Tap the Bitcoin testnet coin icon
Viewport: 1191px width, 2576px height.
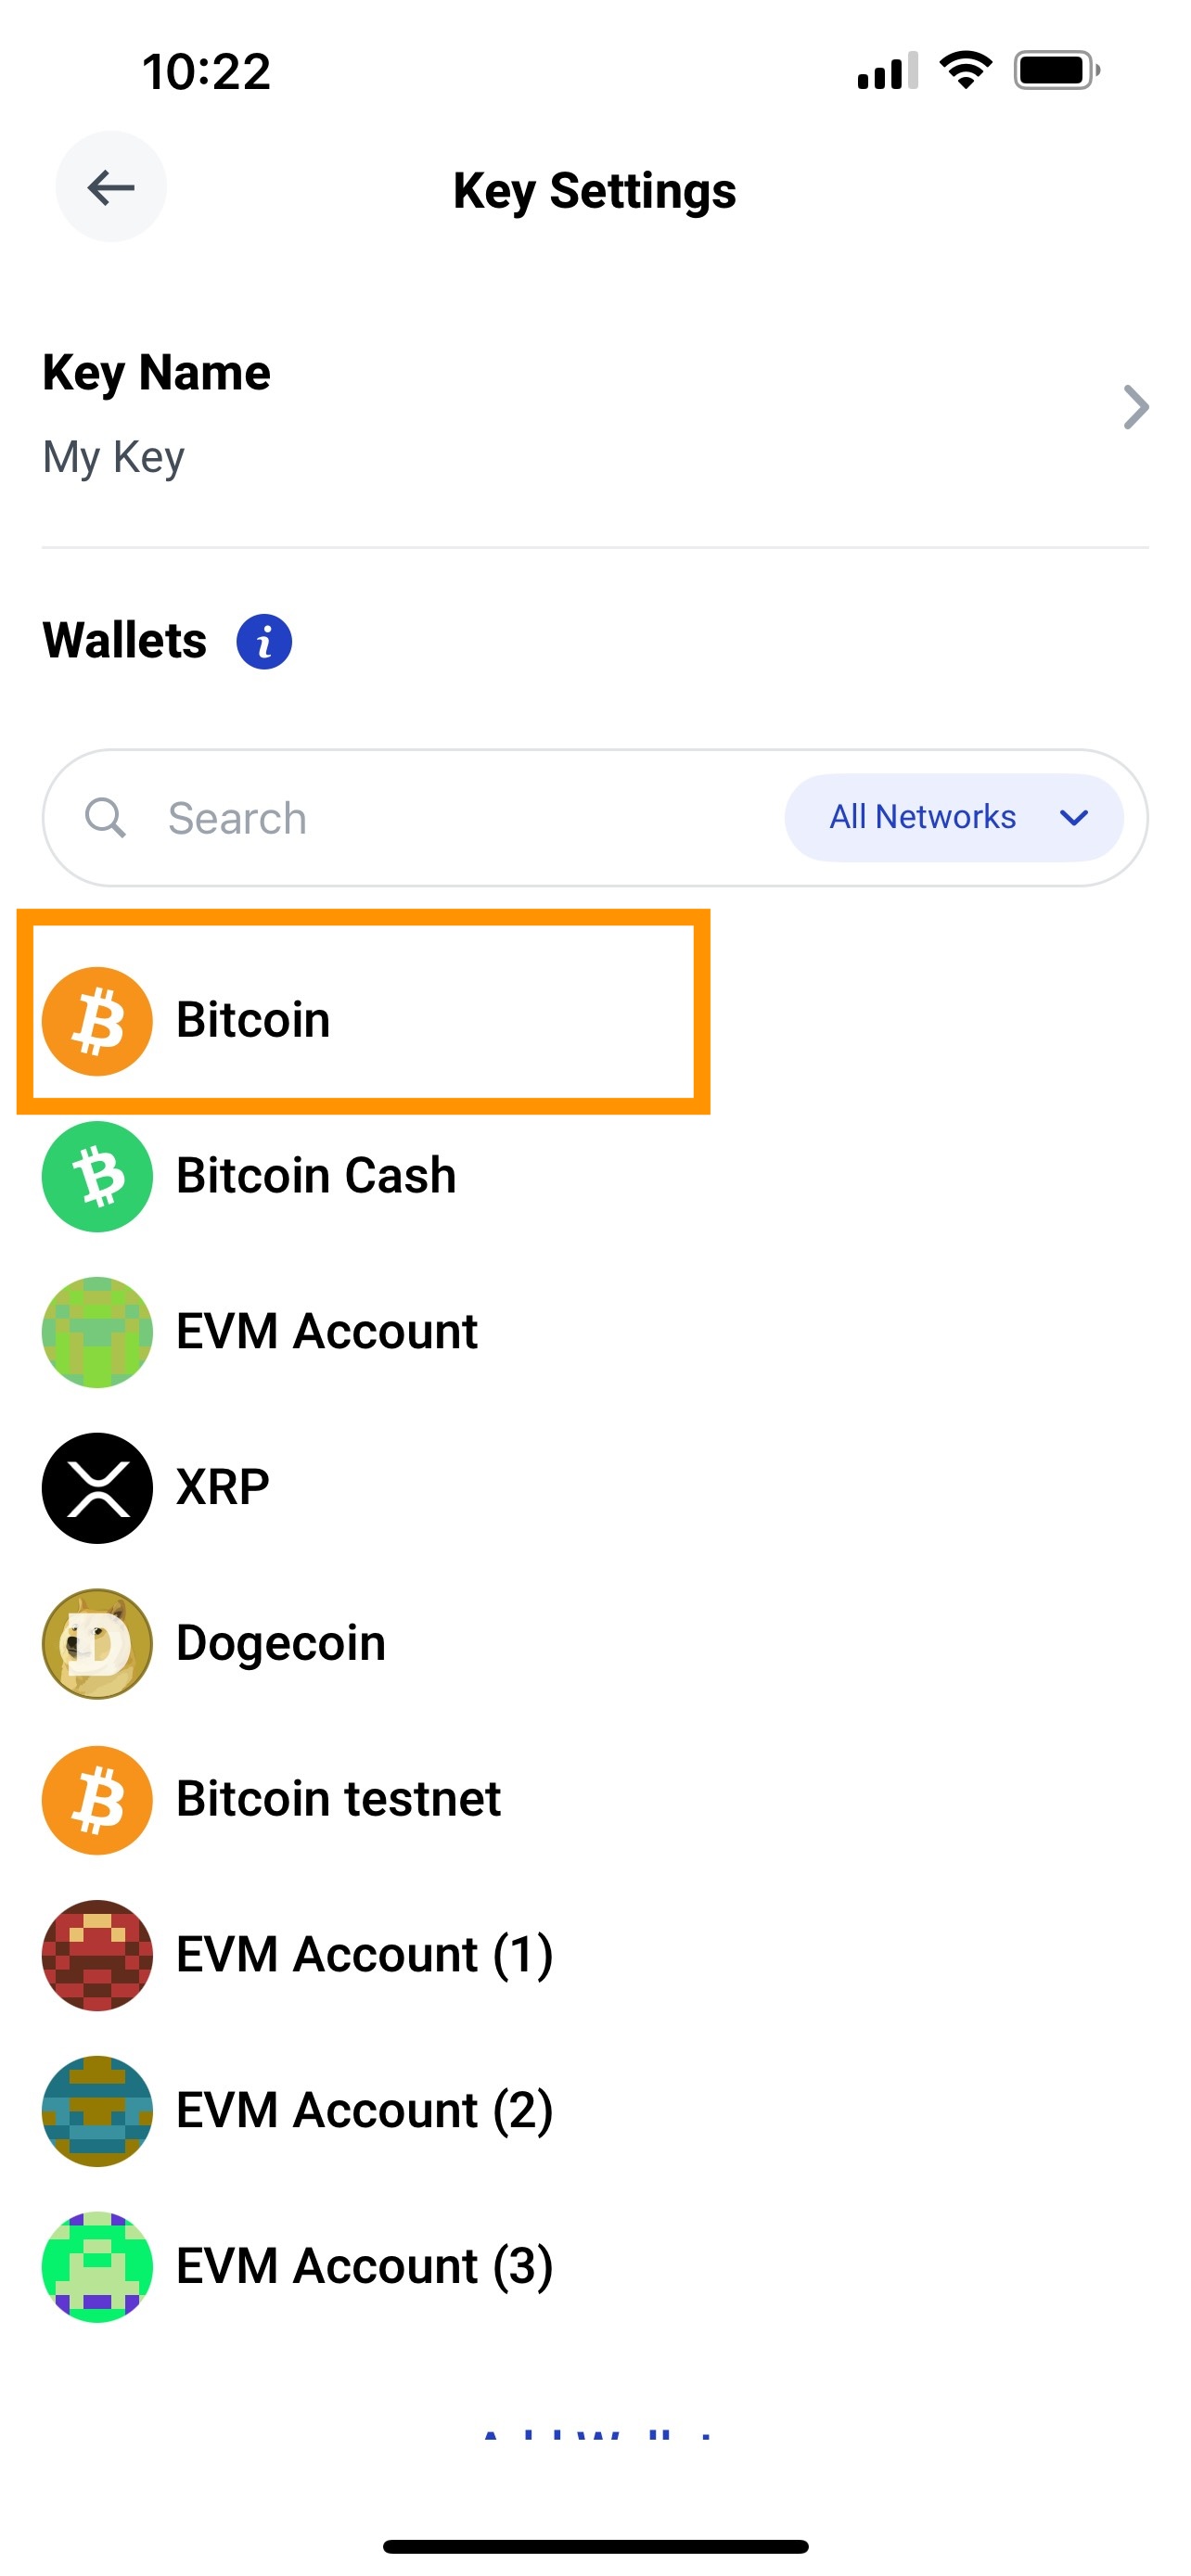tap(97, 1800)
